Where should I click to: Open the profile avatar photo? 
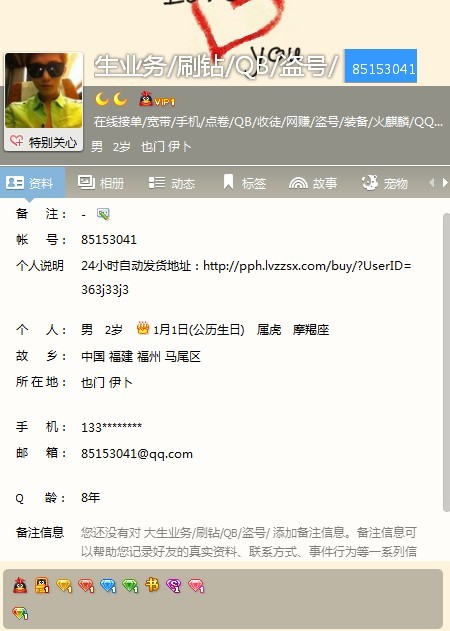click(43, 91)
